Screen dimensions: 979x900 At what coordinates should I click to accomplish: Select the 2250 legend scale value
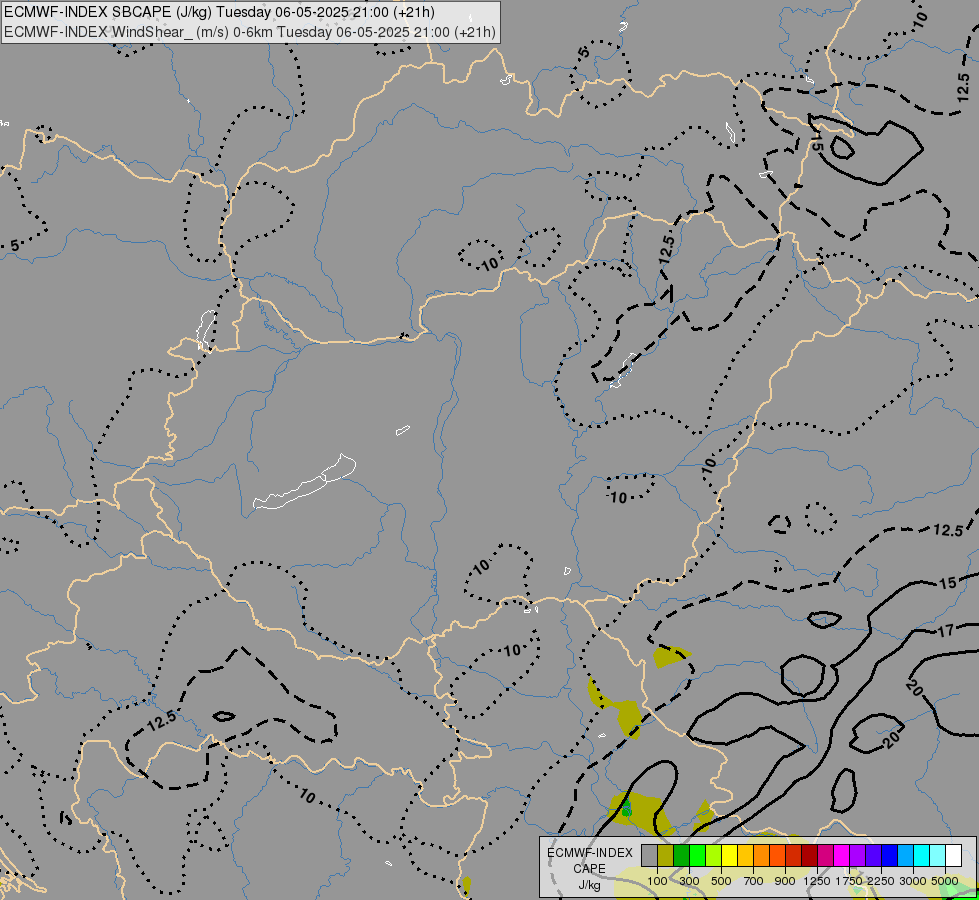click(881, 881)
